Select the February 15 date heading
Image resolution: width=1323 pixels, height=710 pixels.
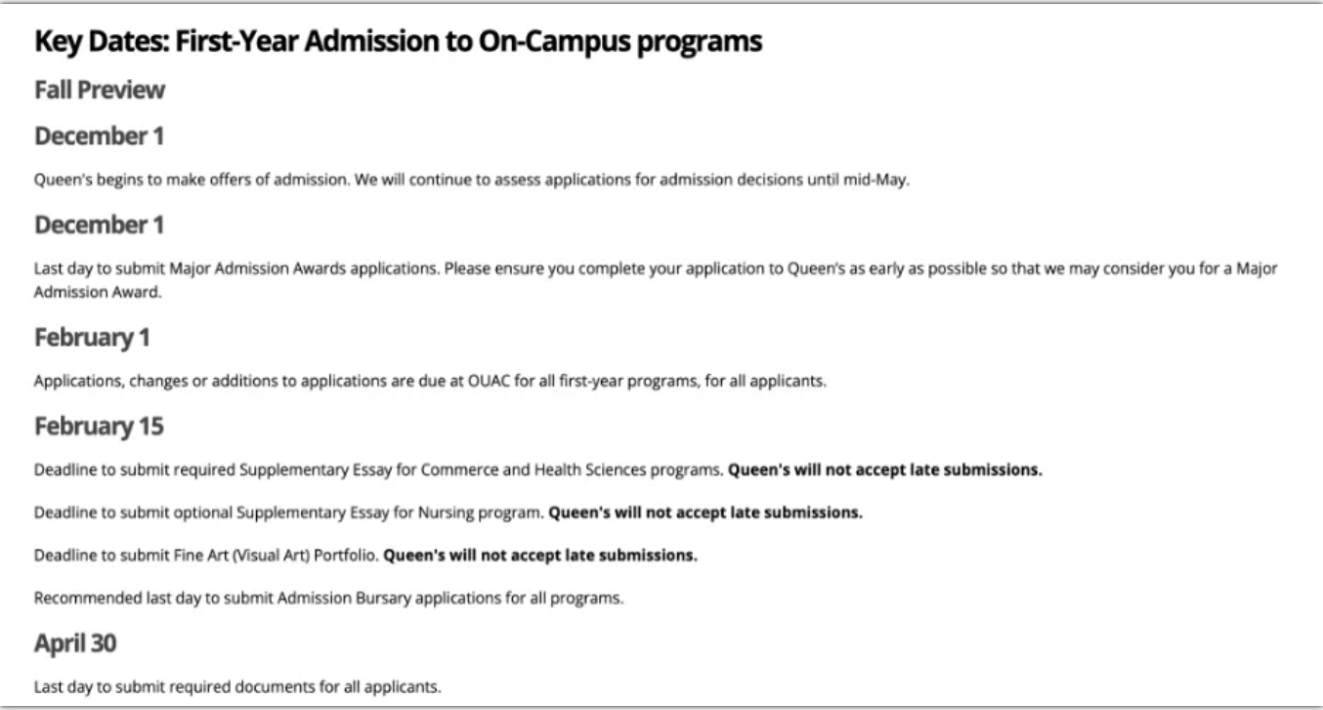pos(99,427)
